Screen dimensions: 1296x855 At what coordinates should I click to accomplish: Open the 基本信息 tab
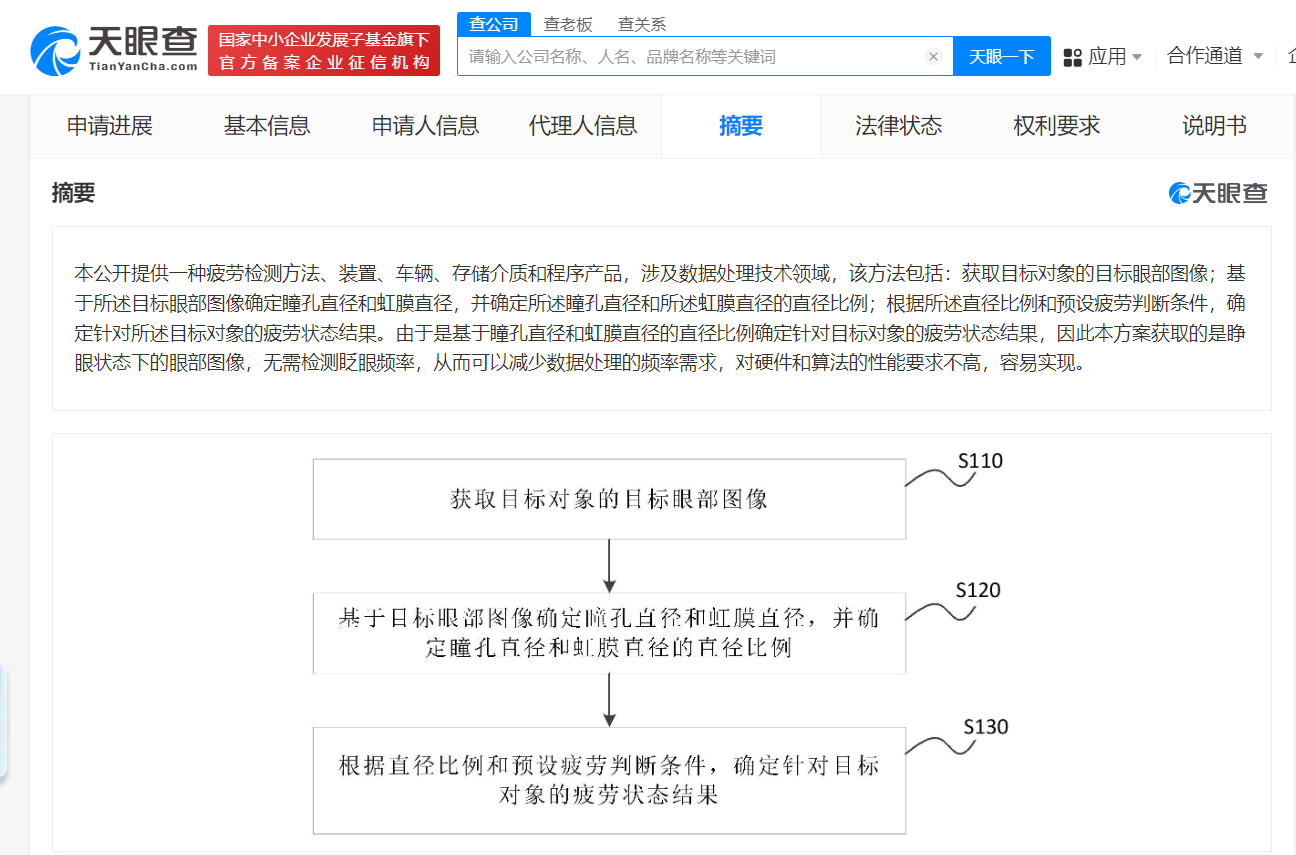[x=267, y=126]
